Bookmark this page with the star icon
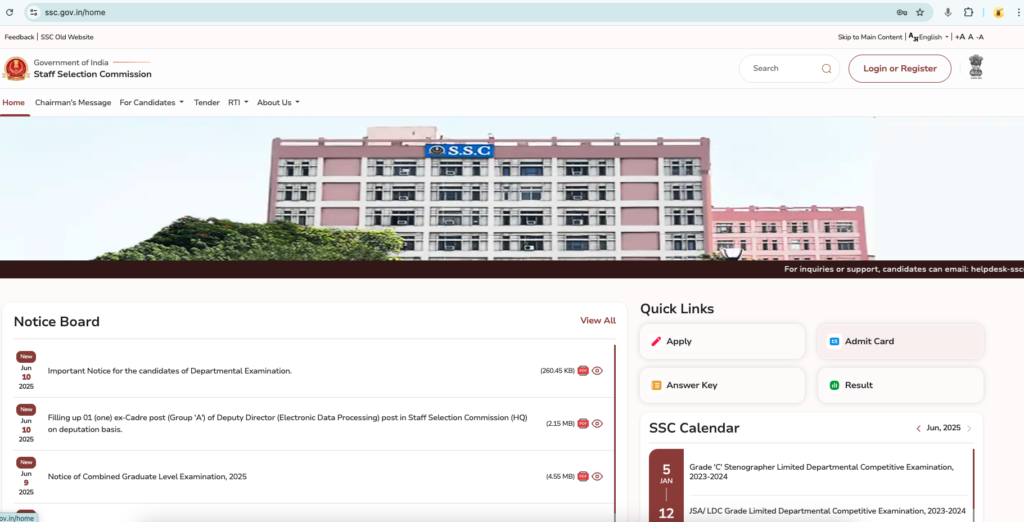The image size is (1024, 522). tap(920, 12)
